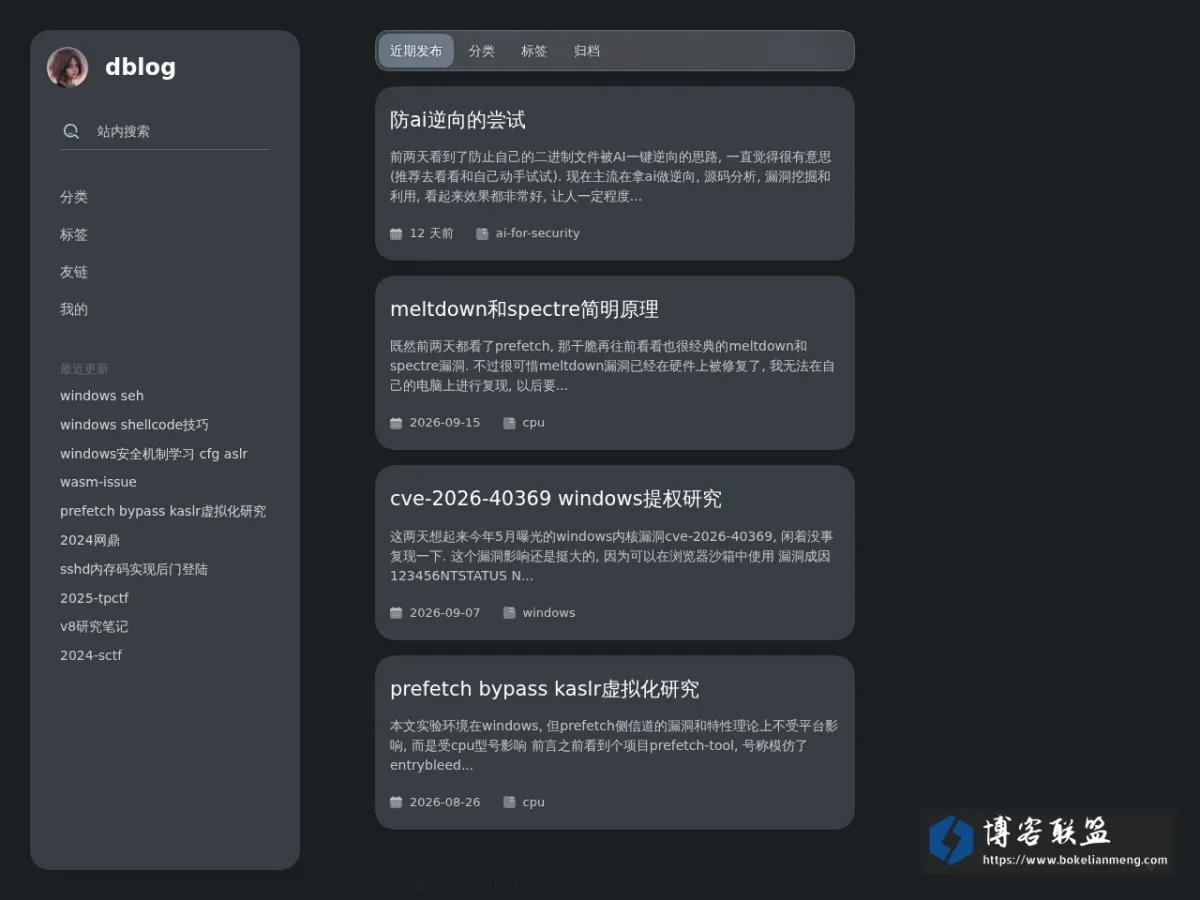Switch to the 分类 tab
This screenshot has height=900, width=1200.
coord(482,51)
